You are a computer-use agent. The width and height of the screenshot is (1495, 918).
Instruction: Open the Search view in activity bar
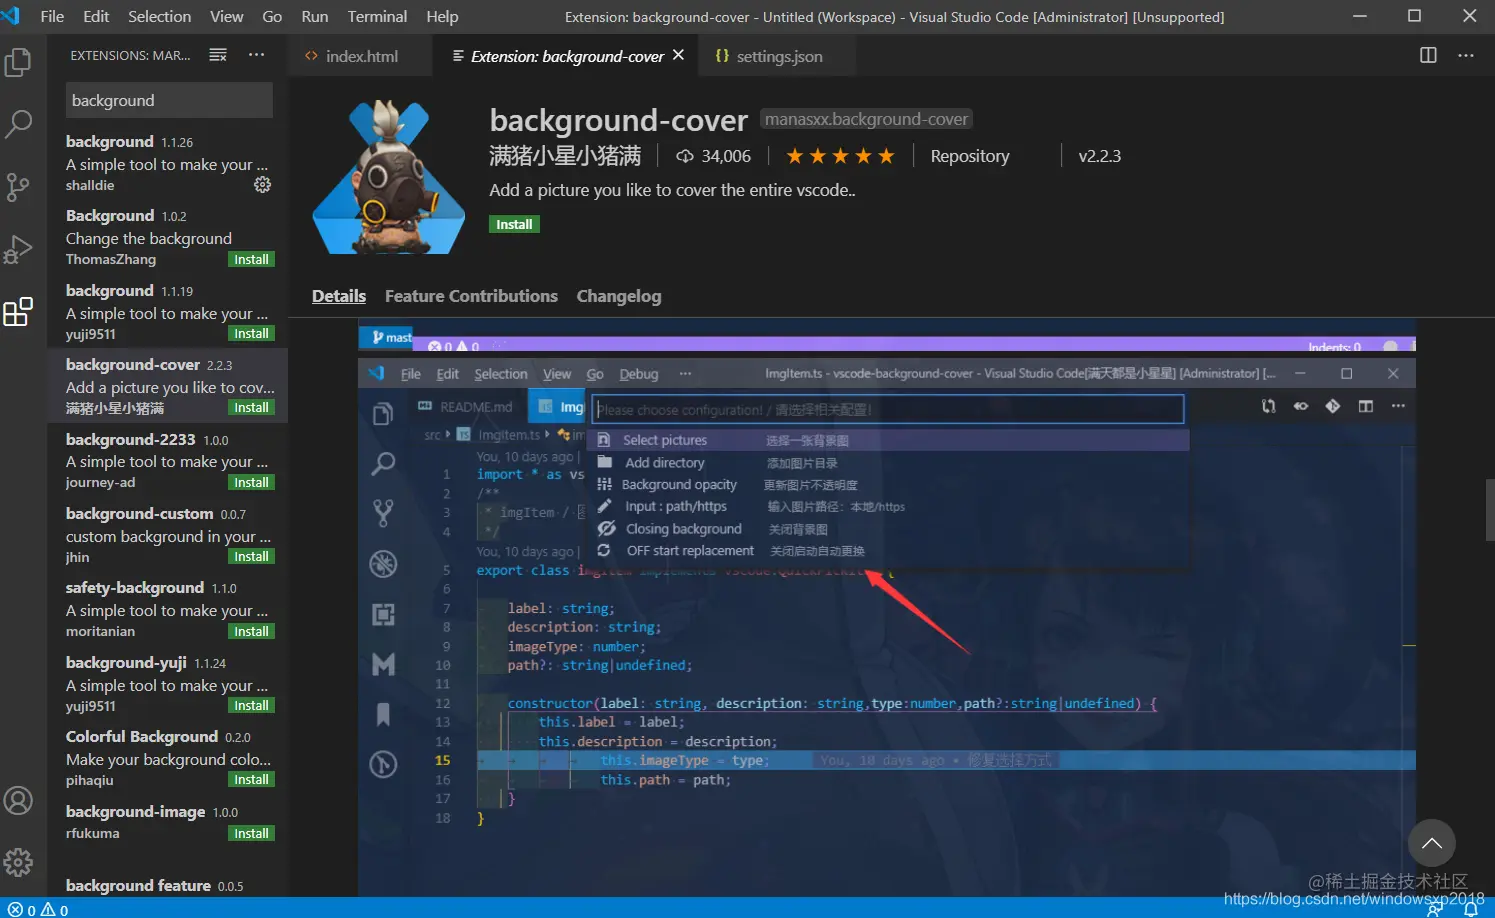point(18,125)
